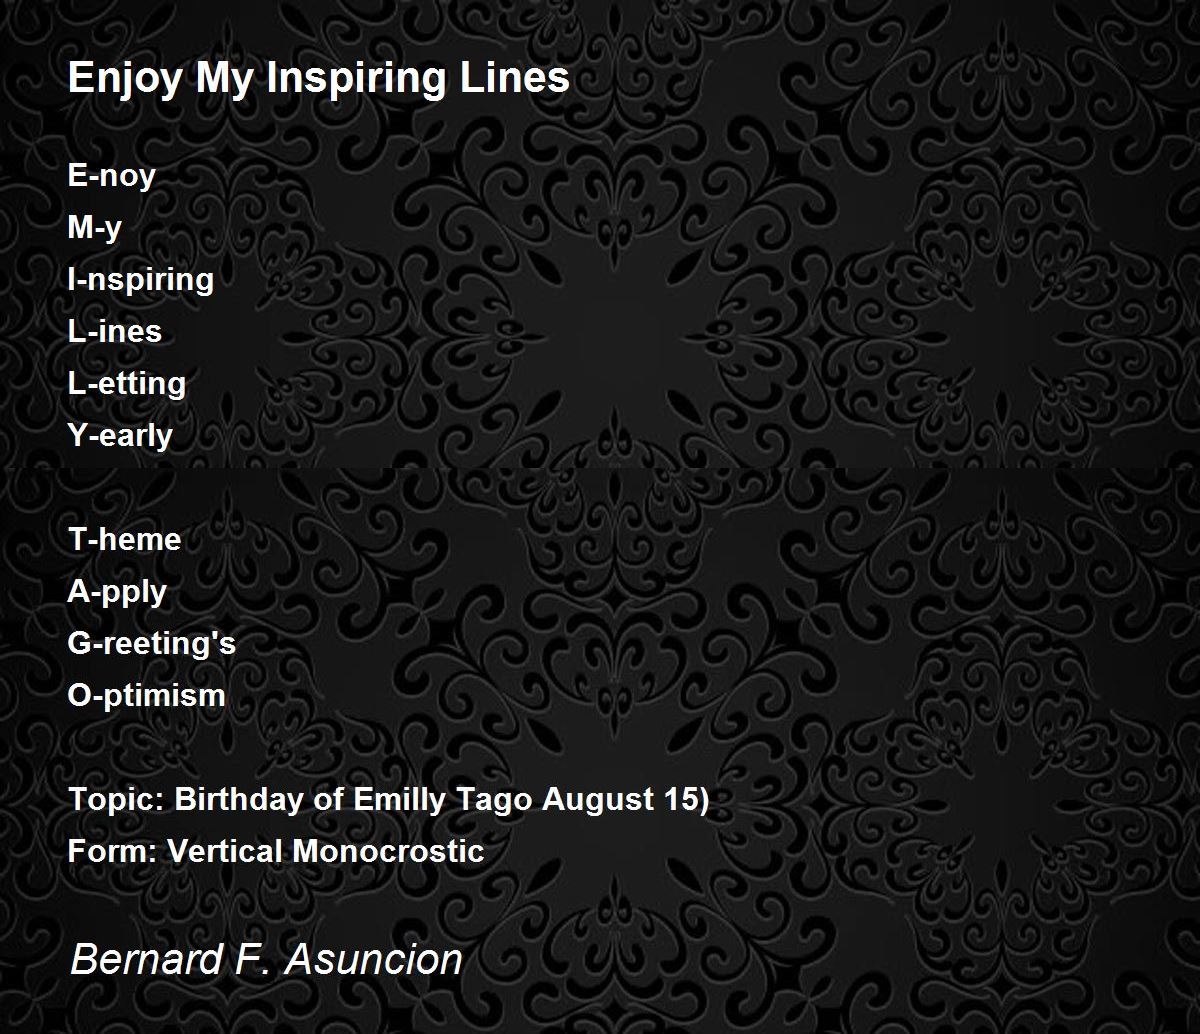1200x1034 pixels.
Task: Select the O-ptimism line
Action: click(x=147, y=696)
